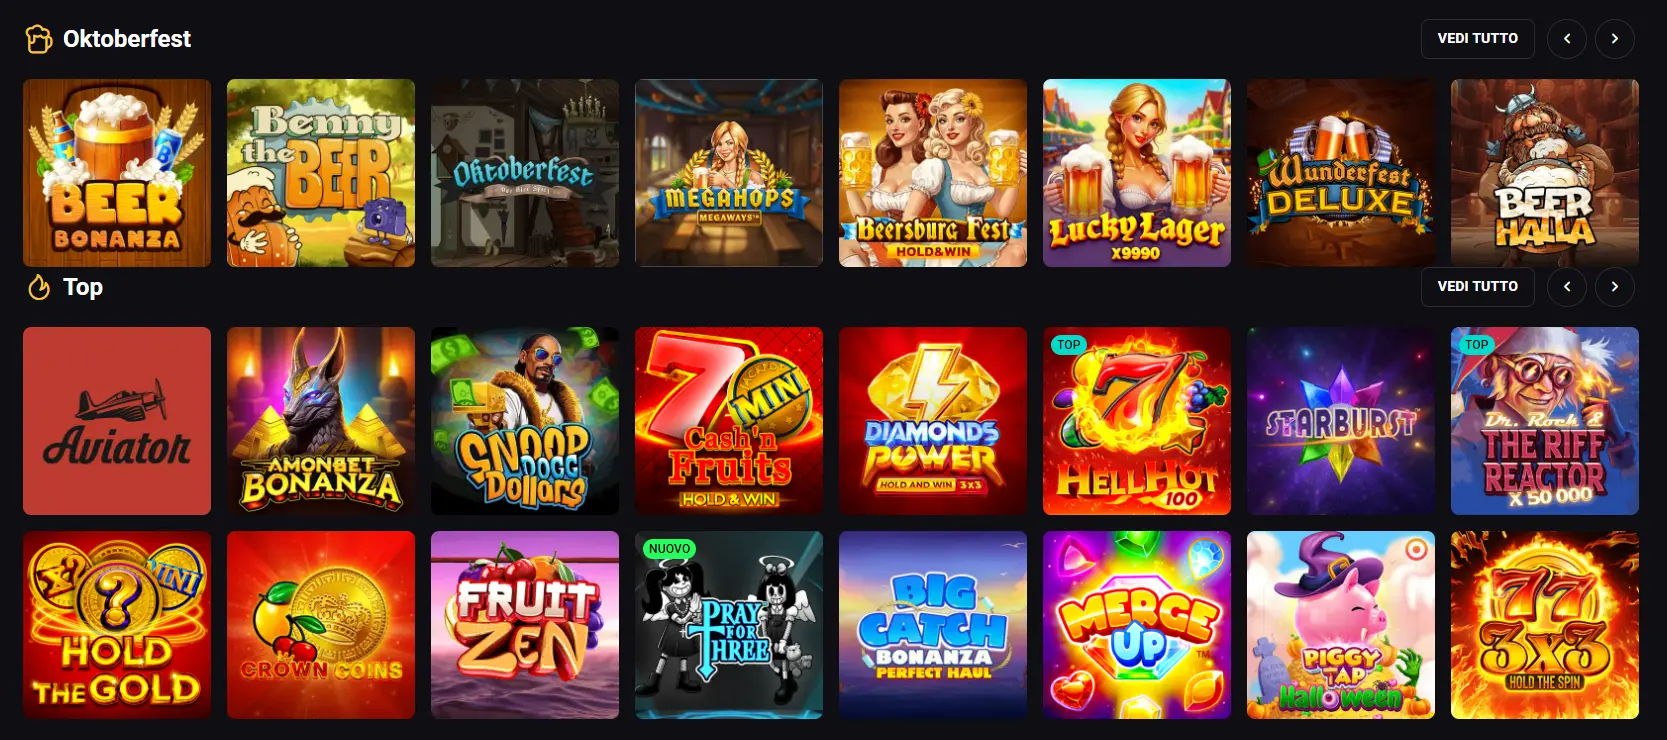
Task: Launch Wunderfest Deluxe game
Action: [1341, 173]
